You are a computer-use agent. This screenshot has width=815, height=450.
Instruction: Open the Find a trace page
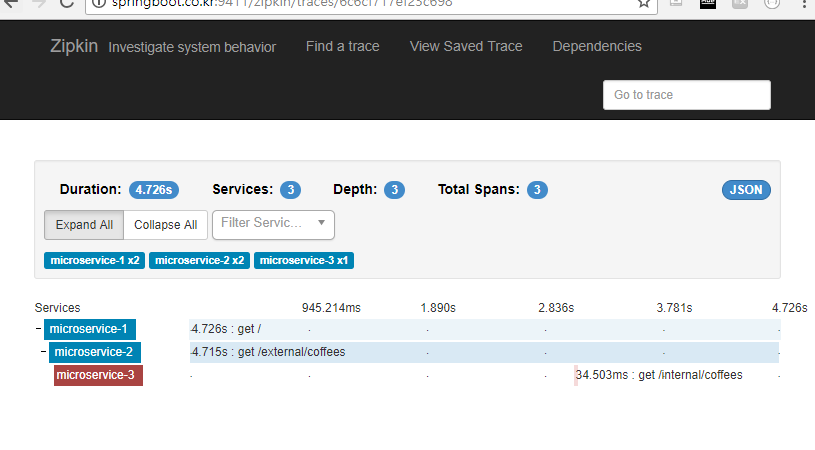(343, 46)
